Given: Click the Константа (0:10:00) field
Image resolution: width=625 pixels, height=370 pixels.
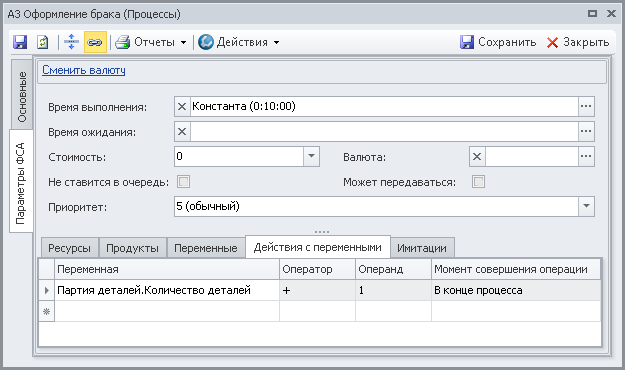Looking at the screenshot, I should point(384,106).
